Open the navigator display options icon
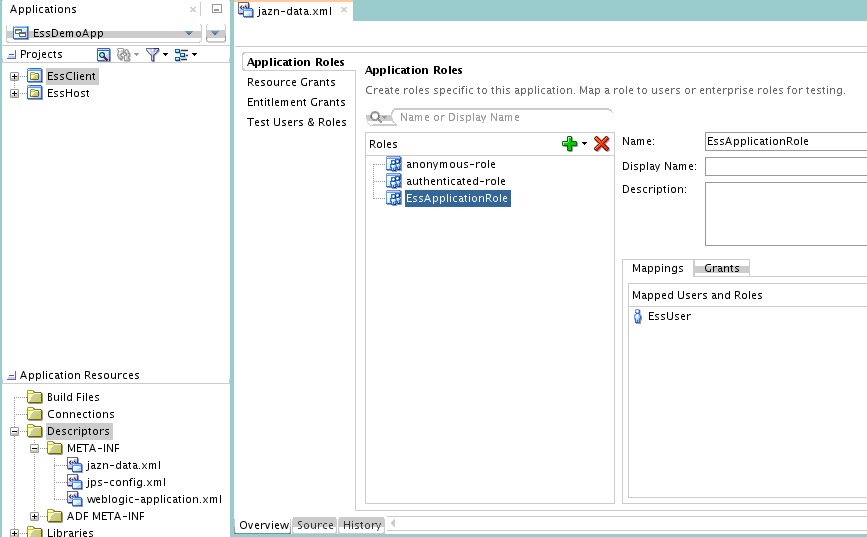This screenshot has width=867, height=537. coord(181,54)
